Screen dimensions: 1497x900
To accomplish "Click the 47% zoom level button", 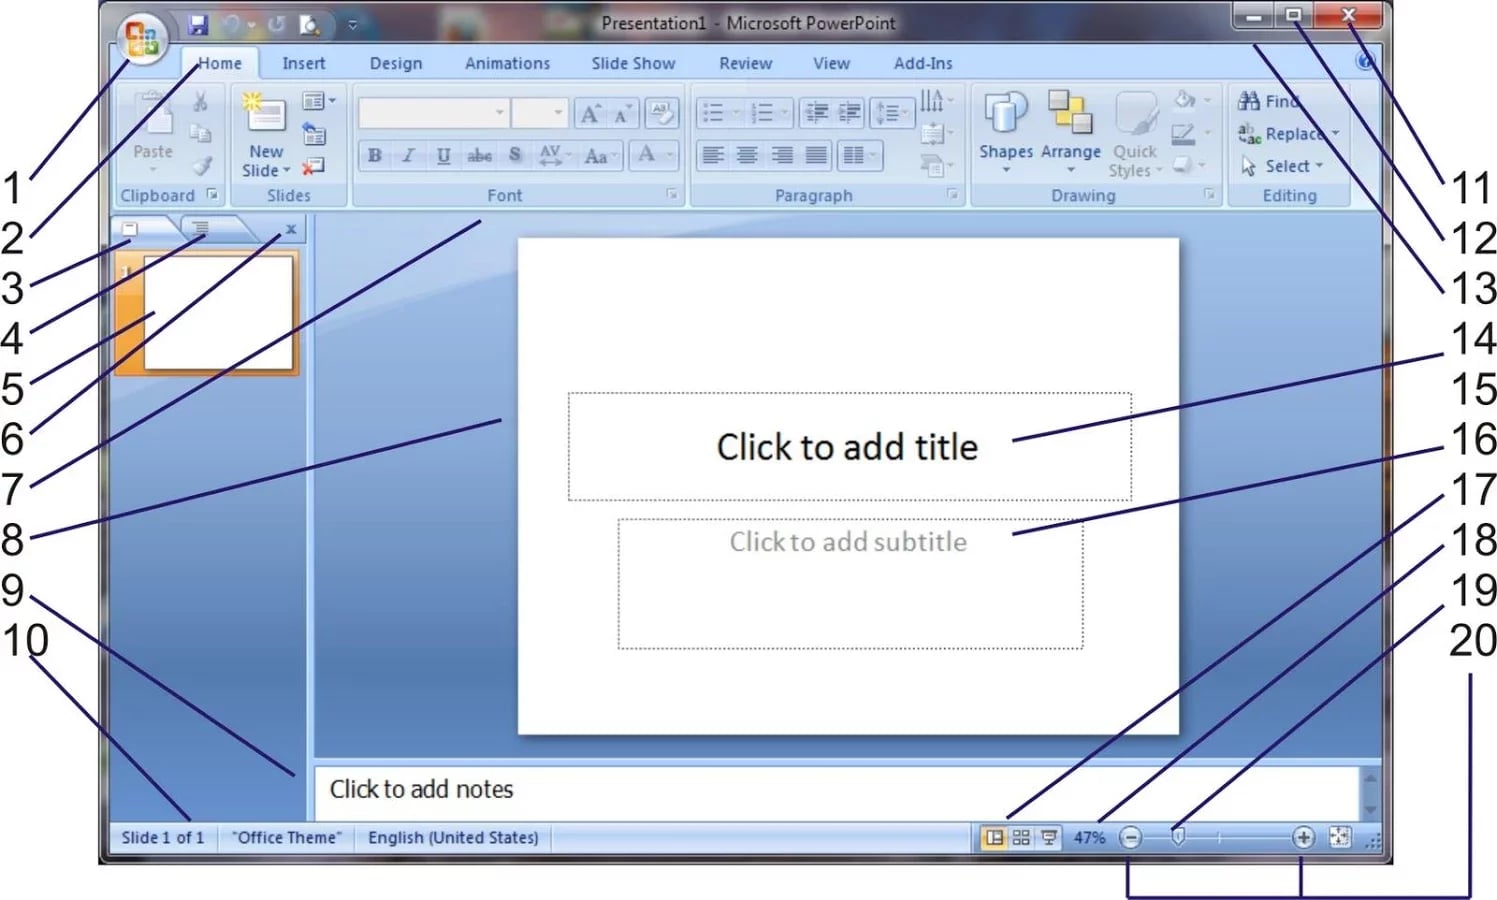I will (x=1089, y=837).
